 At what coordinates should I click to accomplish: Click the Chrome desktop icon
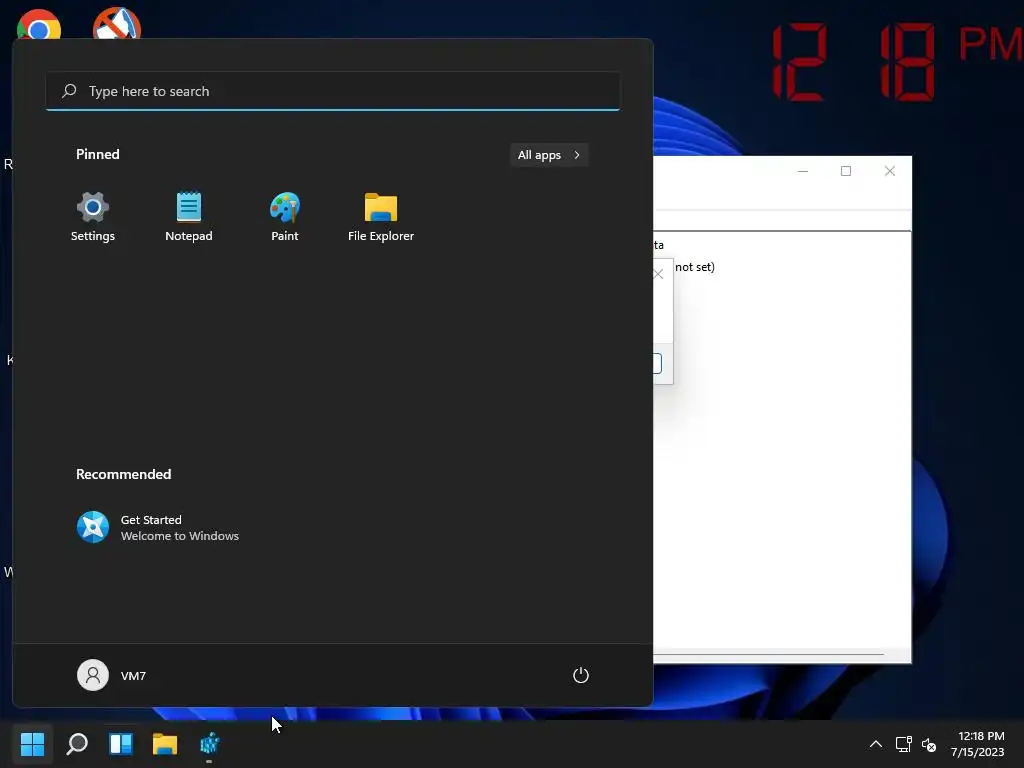[x=39, y=25]
